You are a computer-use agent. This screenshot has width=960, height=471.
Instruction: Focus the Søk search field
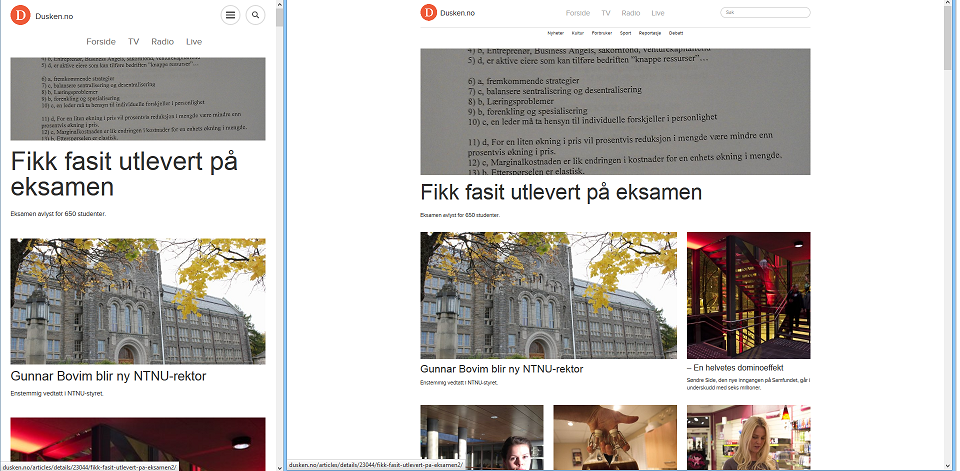point(765,12)
